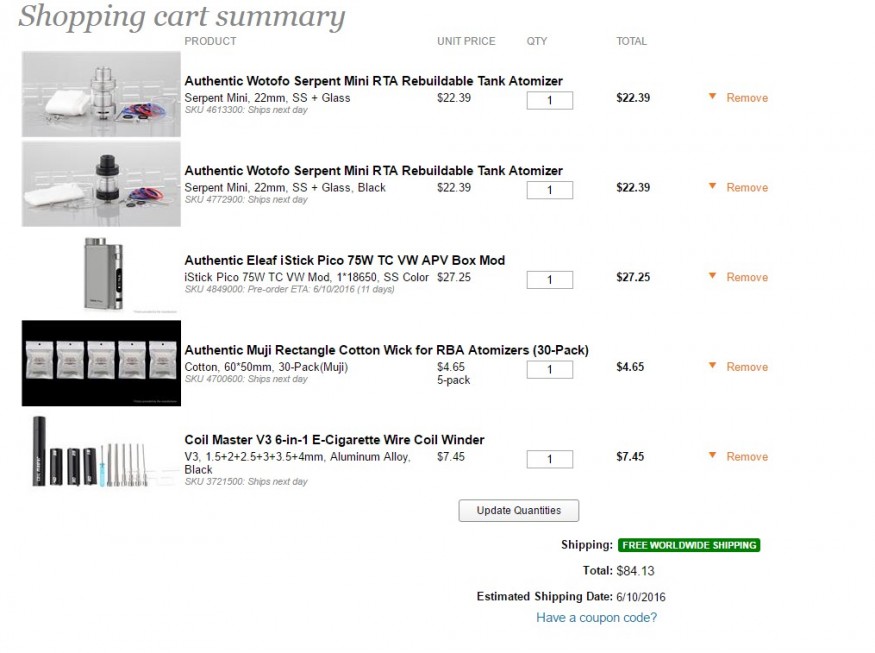View the iStick Pico box mod image

pyautogui.click(x=101, y=274)
